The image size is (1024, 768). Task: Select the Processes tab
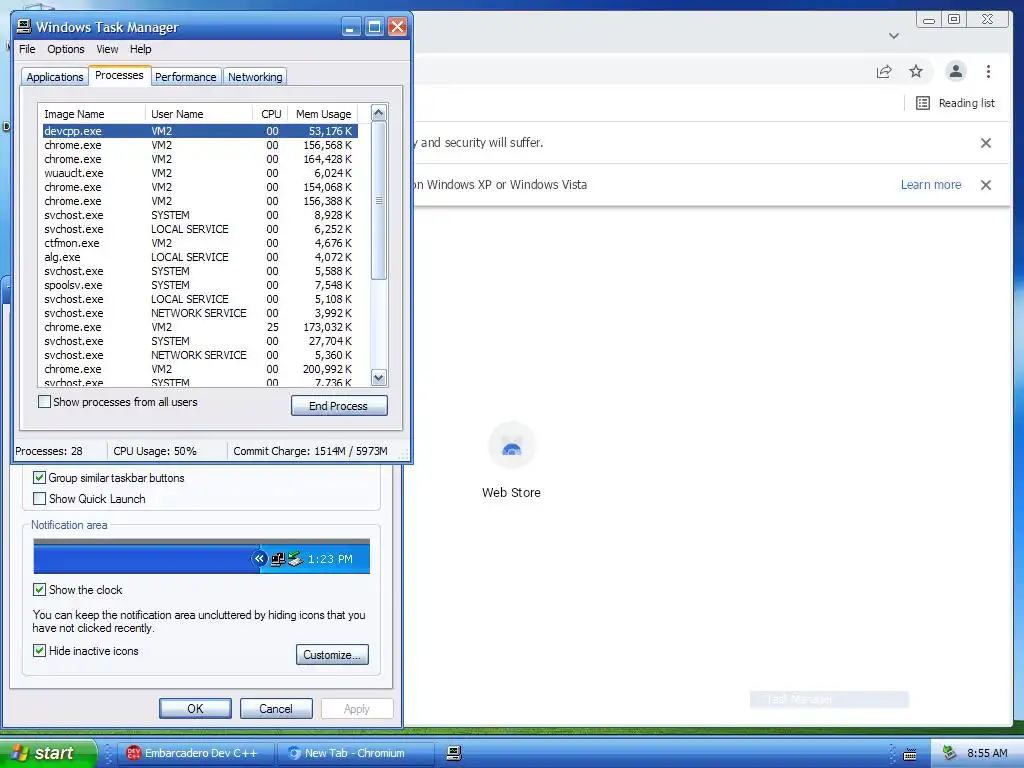pos(120,75)
